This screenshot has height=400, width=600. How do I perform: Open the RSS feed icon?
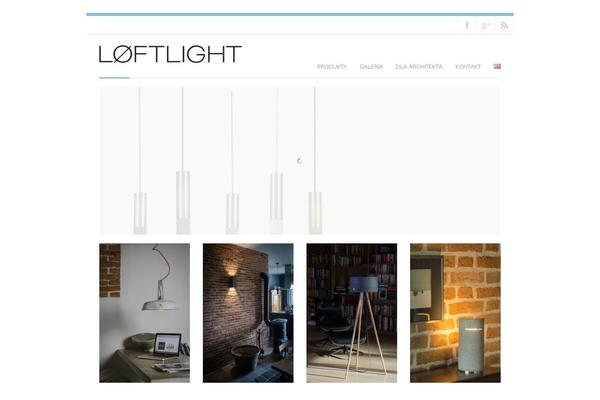504,26
